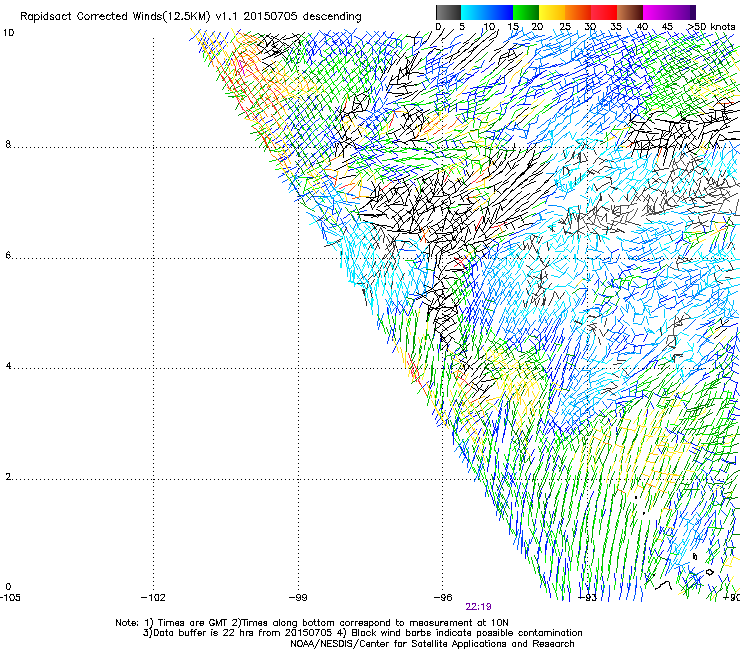Click the longitude axis label '-105'
This screenshot has height=650, width=740.
click(10, 598)
